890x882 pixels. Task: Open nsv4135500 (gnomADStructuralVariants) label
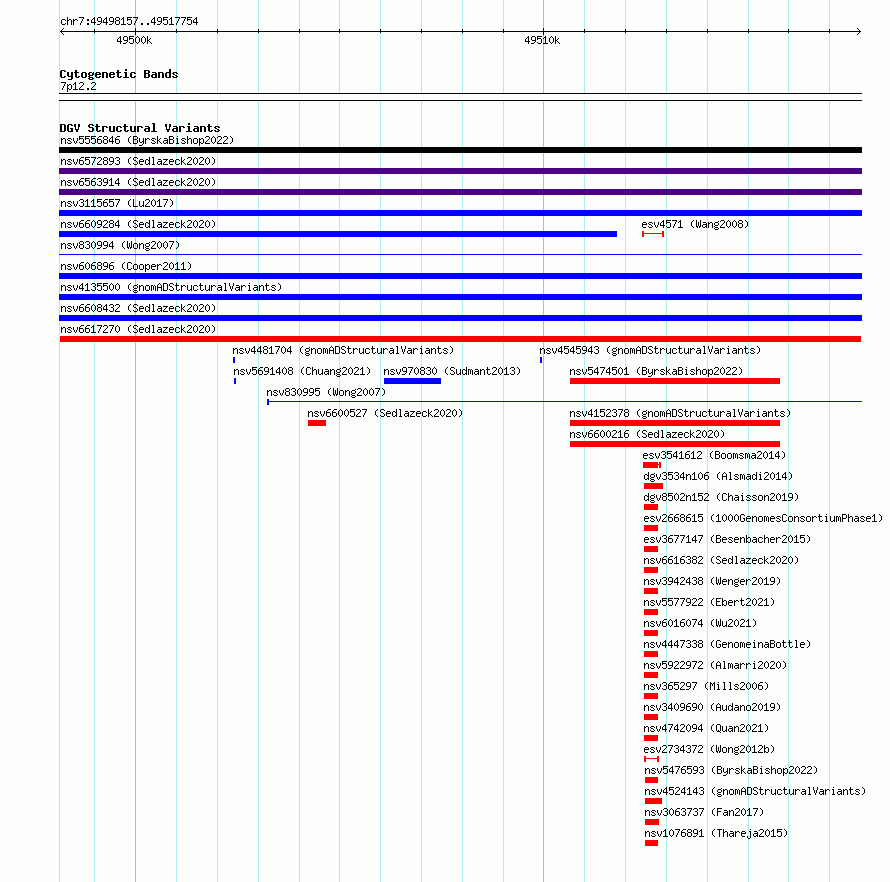pos(171,287)
